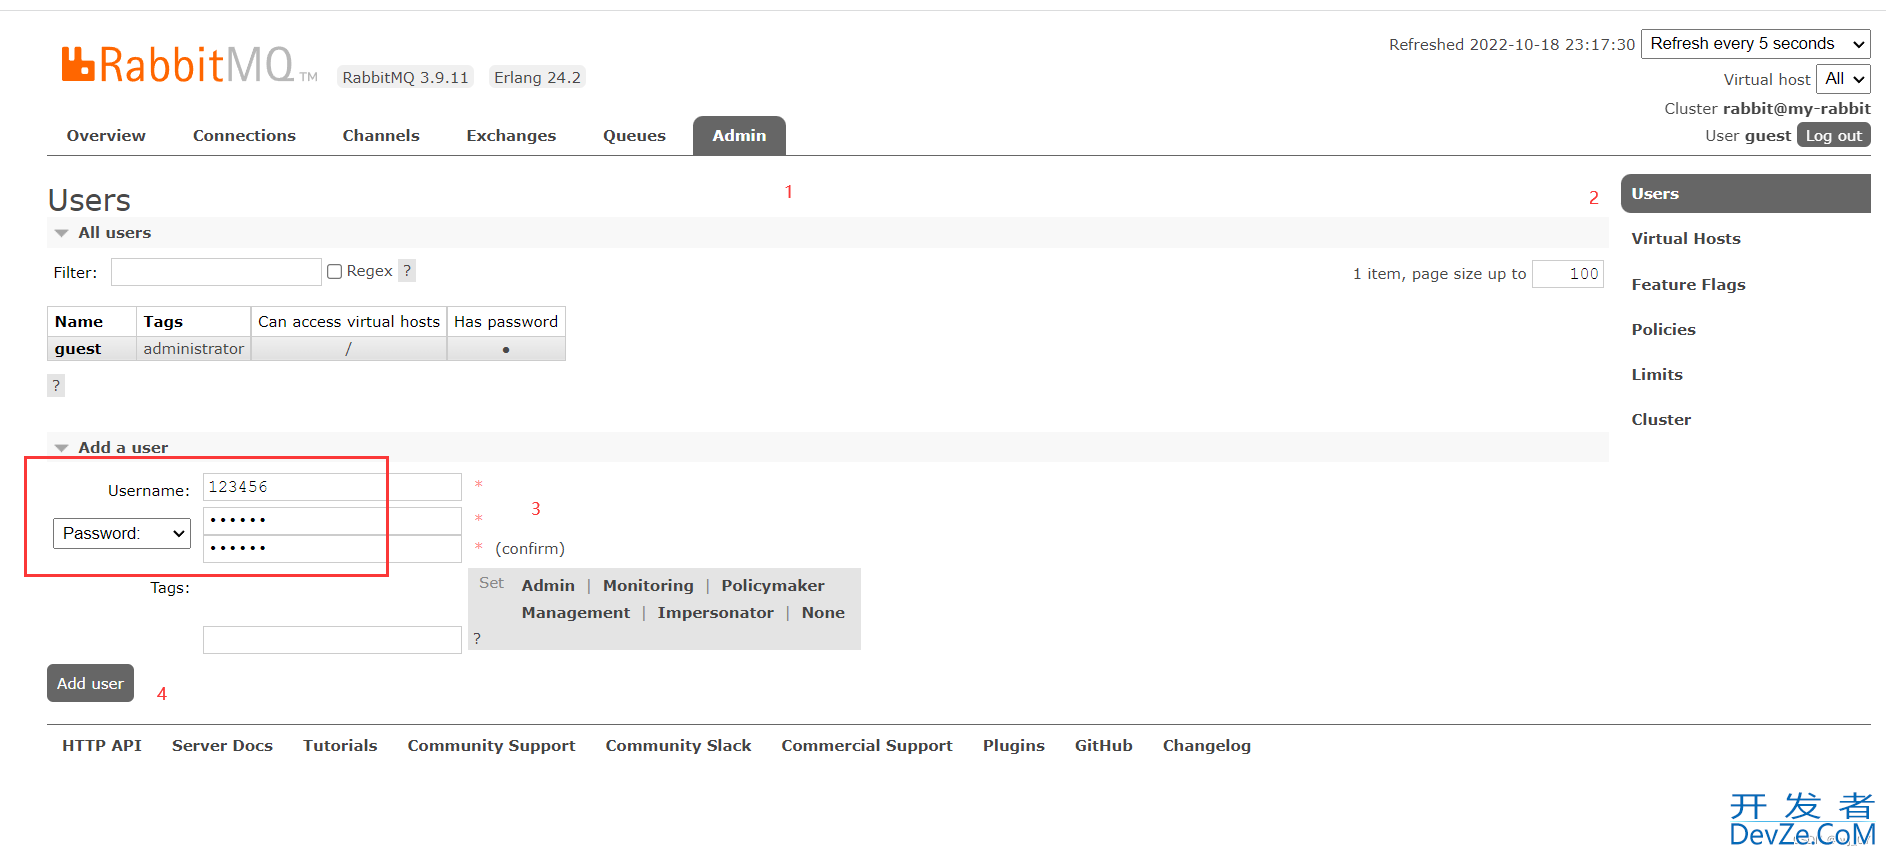Select the Admin tab
The image size is (1886, 856).
click(739, 136)
